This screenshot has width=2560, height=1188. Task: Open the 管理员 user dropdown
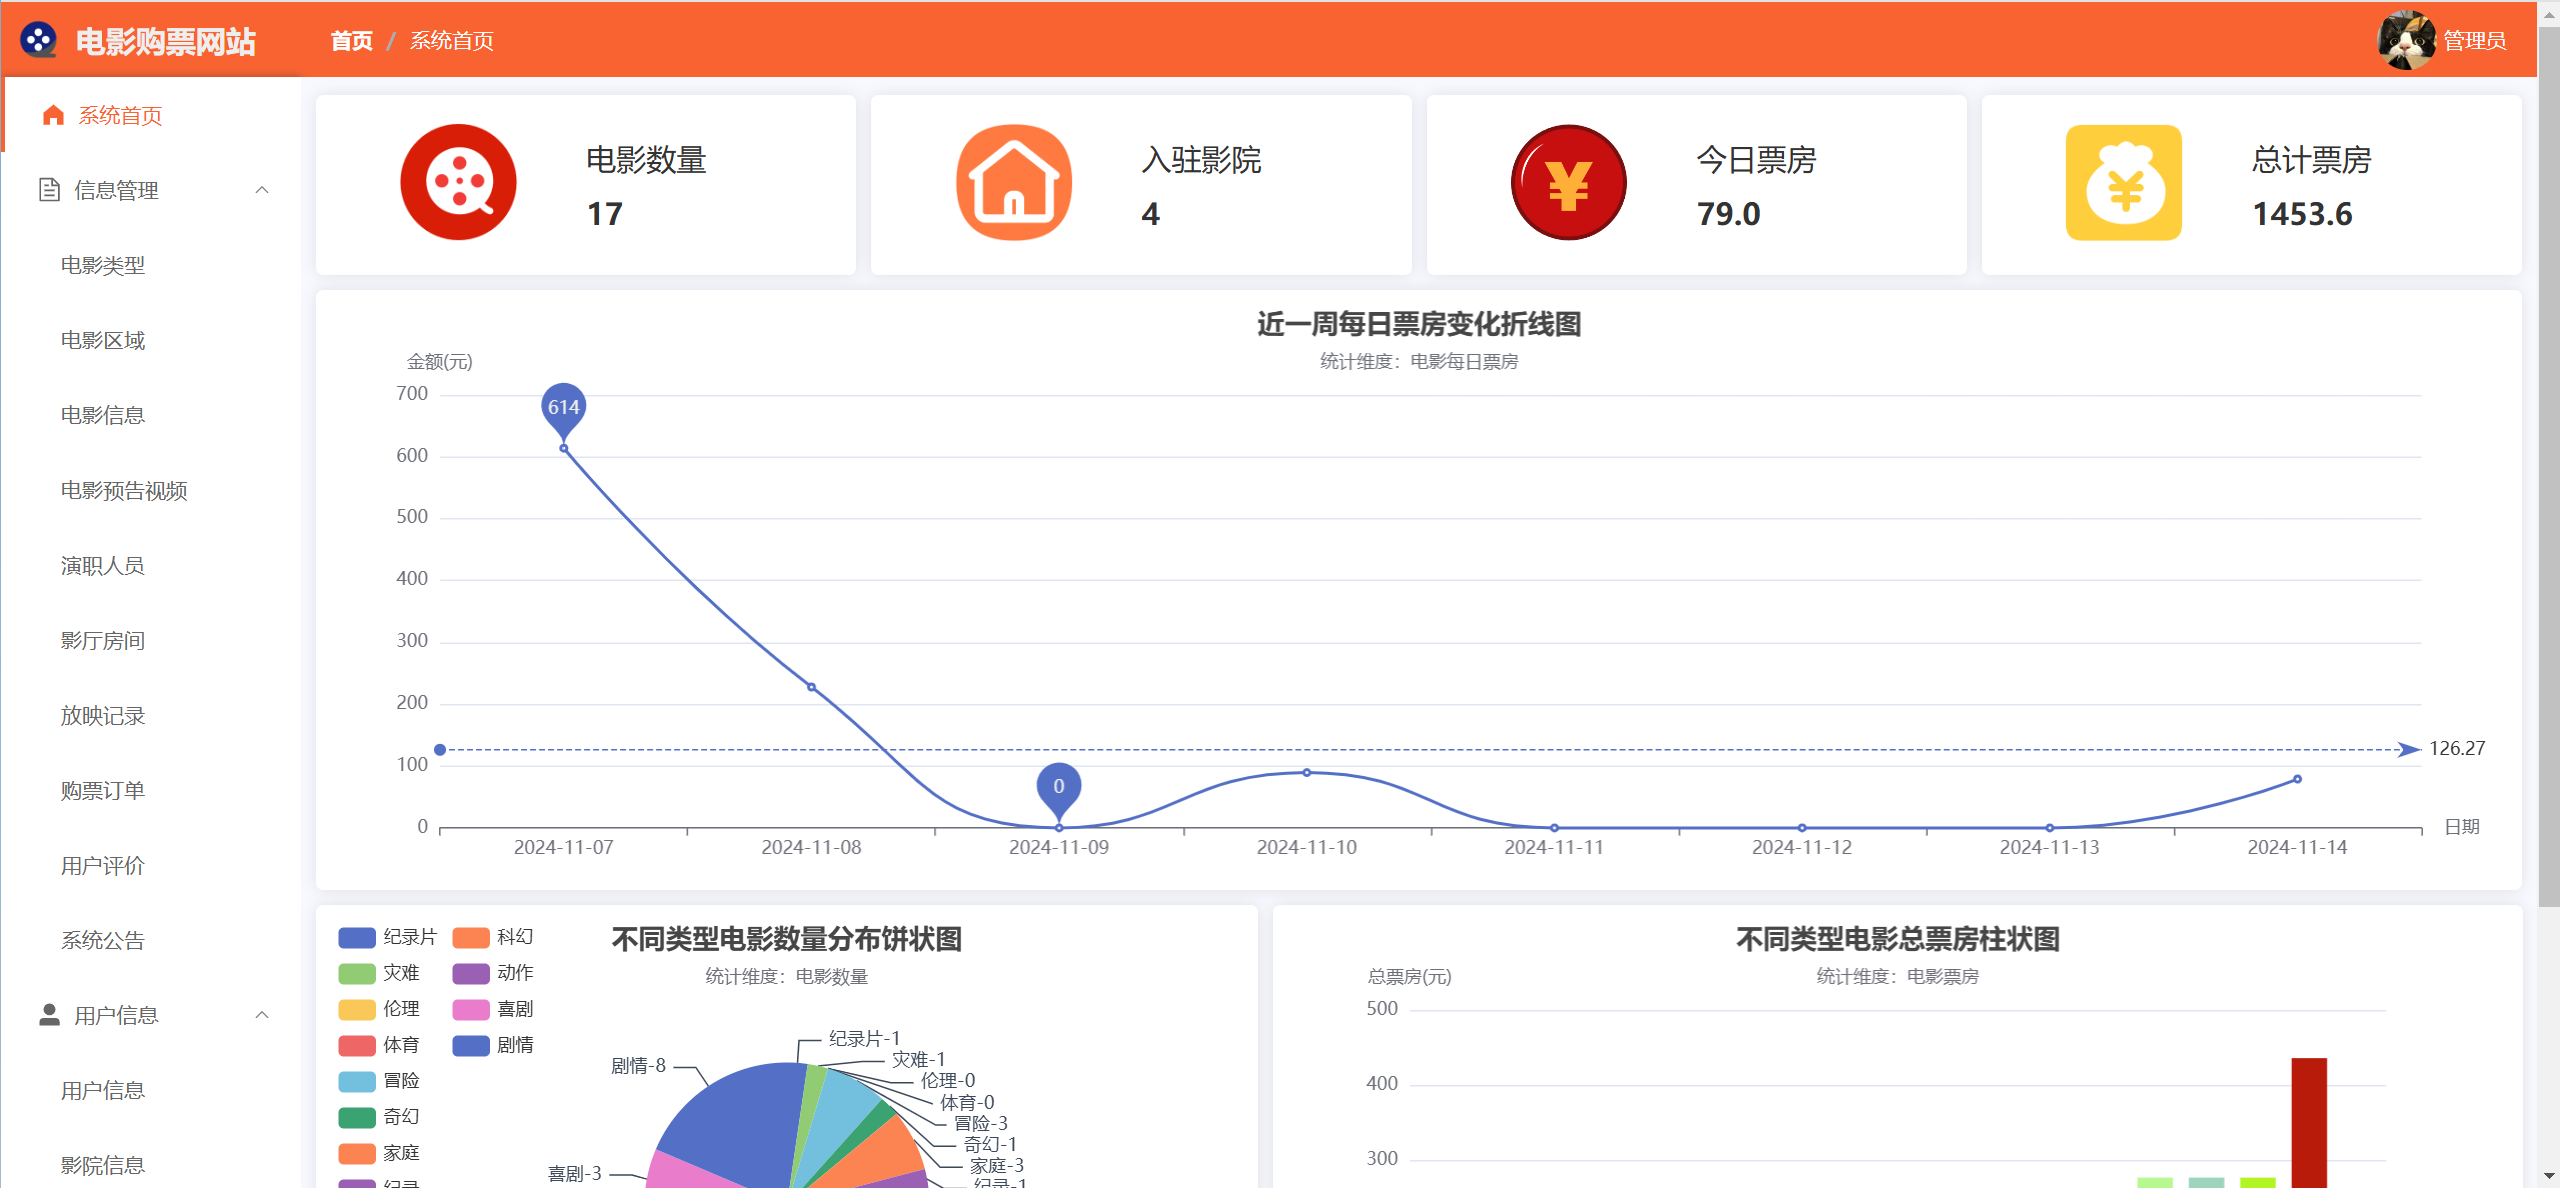click(2474, 41)
